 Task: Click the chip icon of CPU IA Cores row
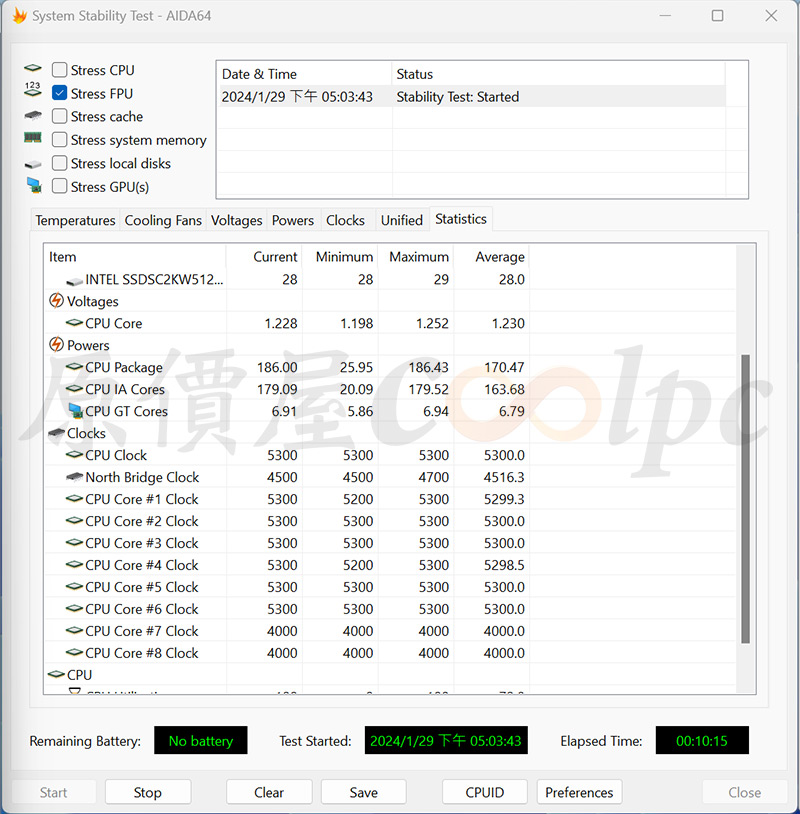point(75,388)
